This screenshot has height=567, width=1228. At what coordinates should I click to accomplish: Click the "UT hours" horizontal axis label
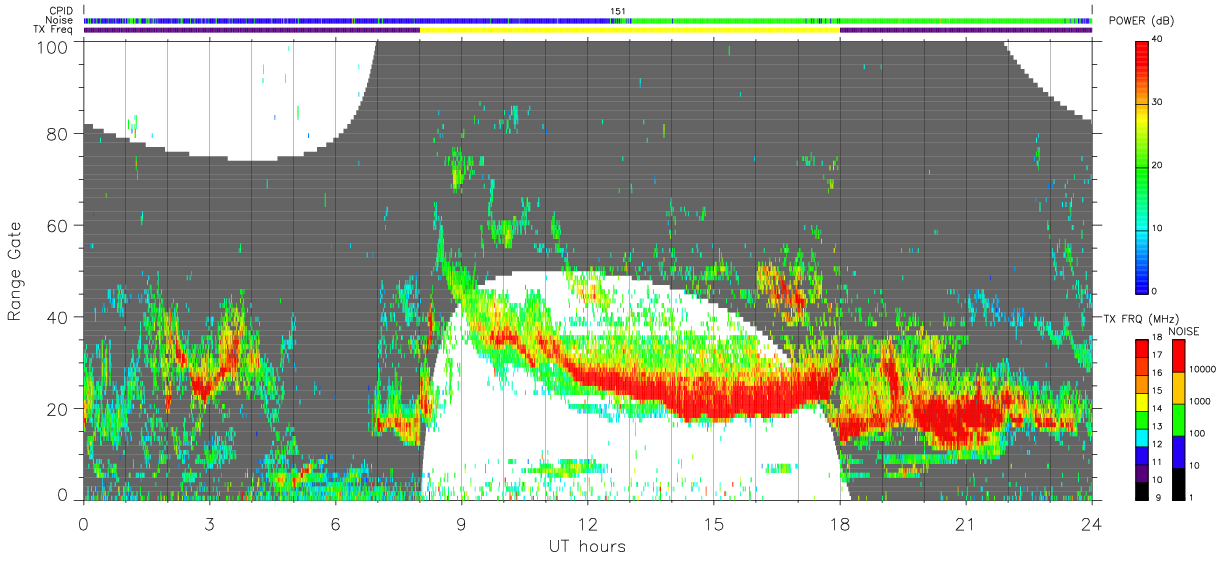click(x=586, y=546)
